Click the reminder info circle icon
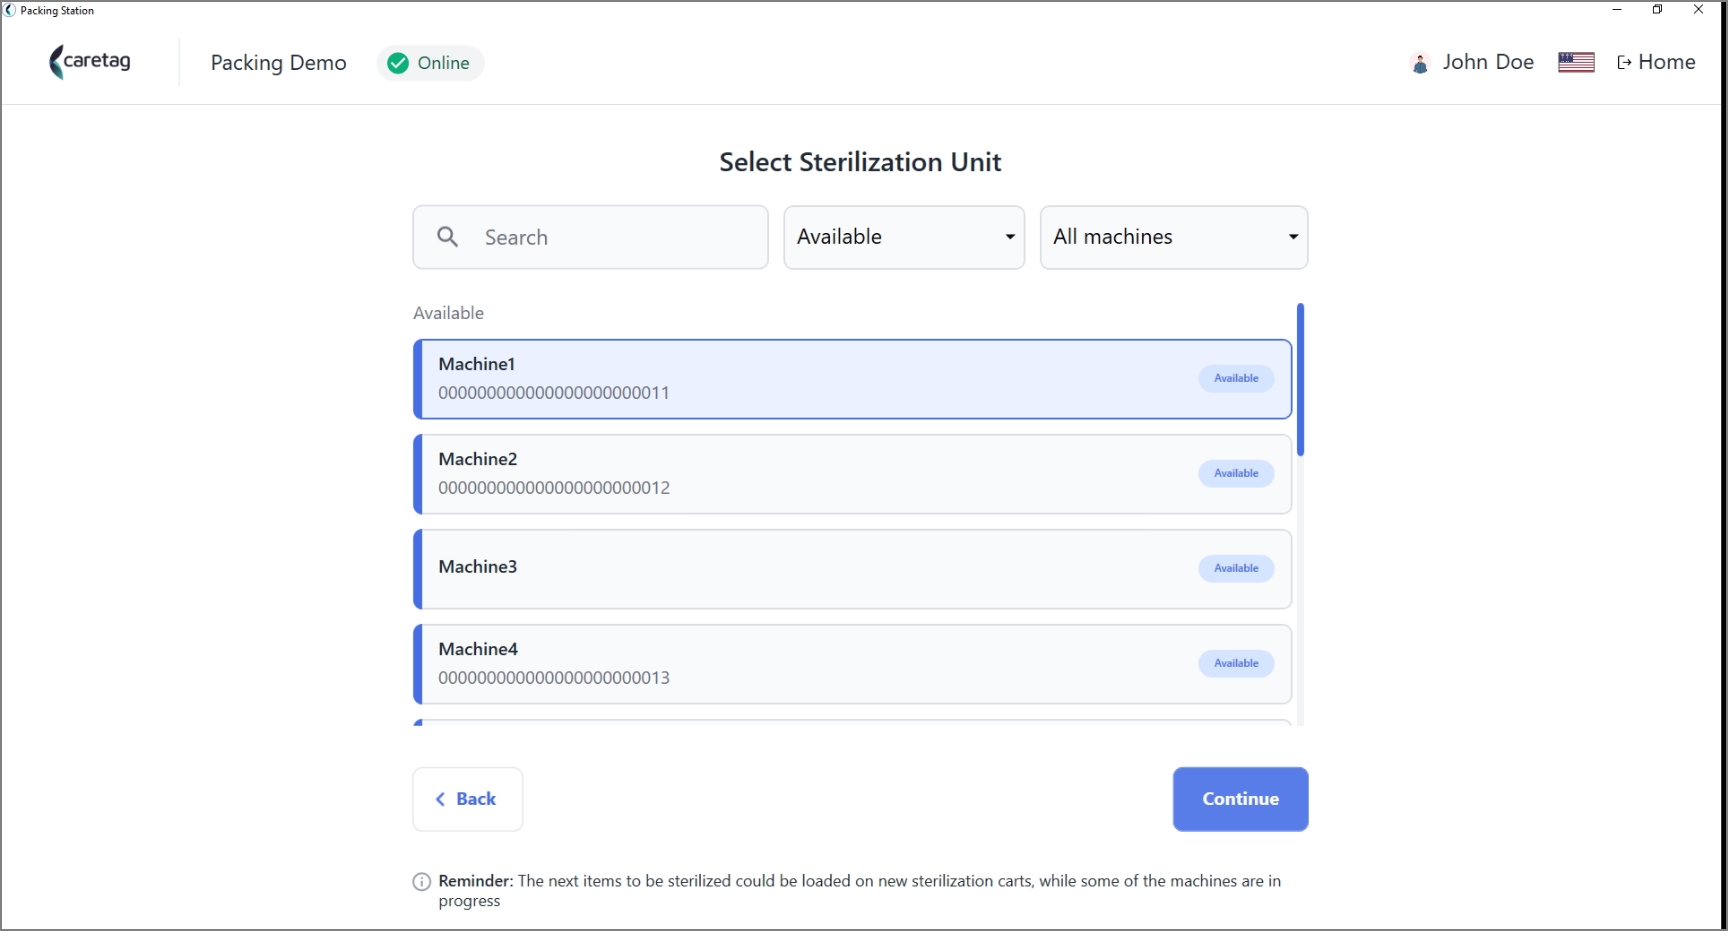 click(422, 882)
